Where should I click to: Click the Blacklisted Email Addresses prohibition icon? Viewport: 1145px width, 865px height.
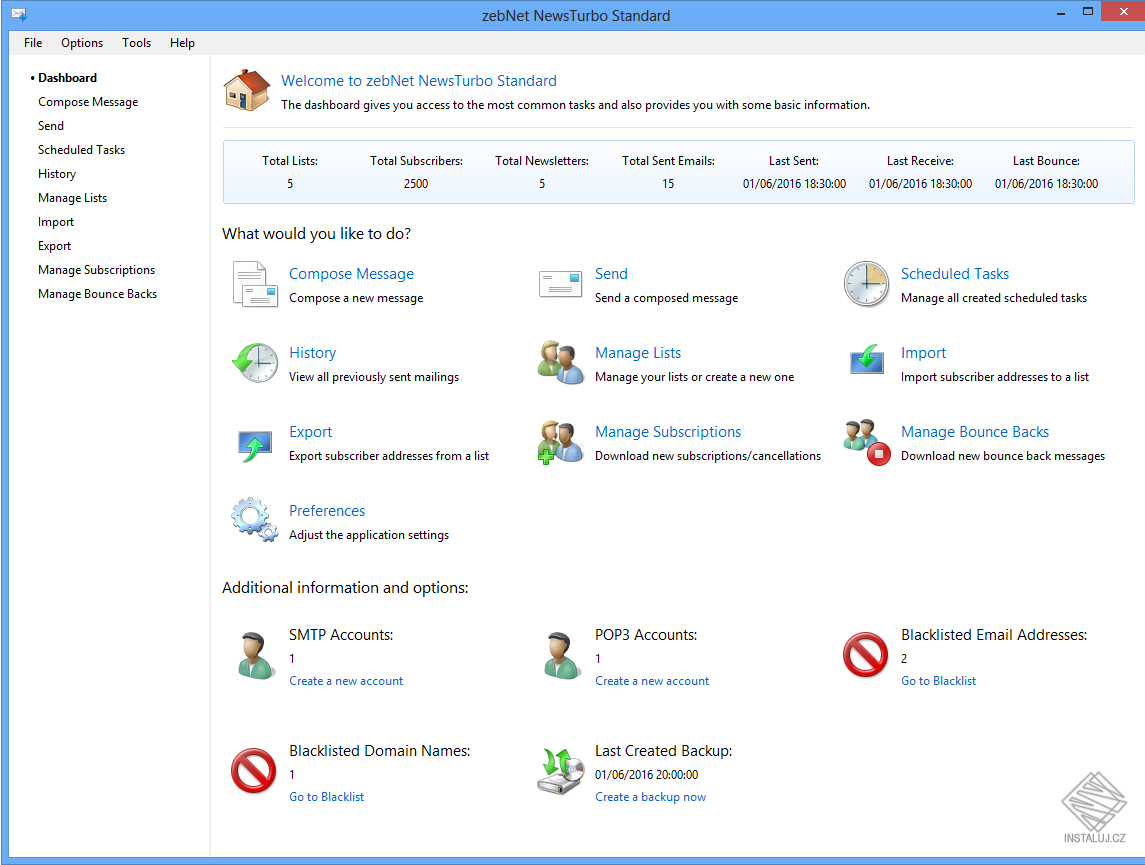[865, 655]
